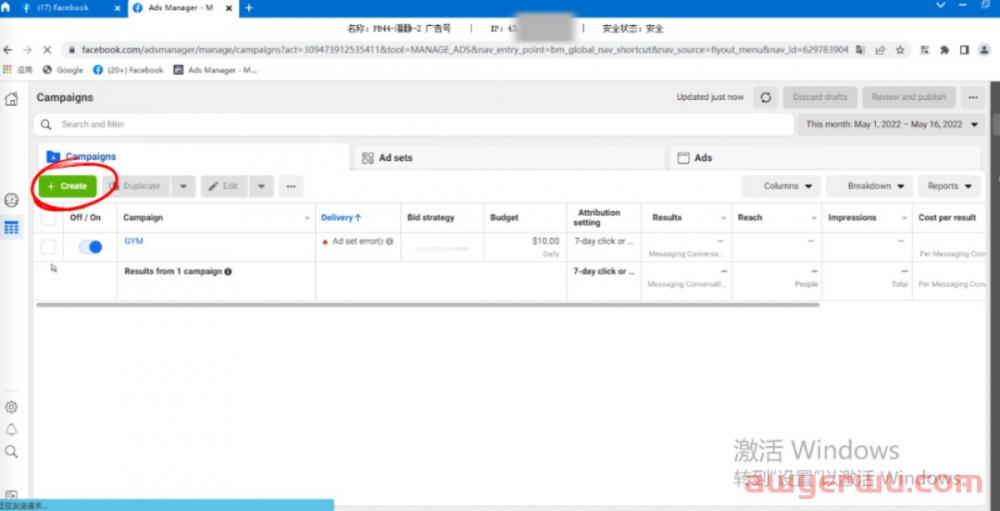Click Review and publish button

point(909,98)
